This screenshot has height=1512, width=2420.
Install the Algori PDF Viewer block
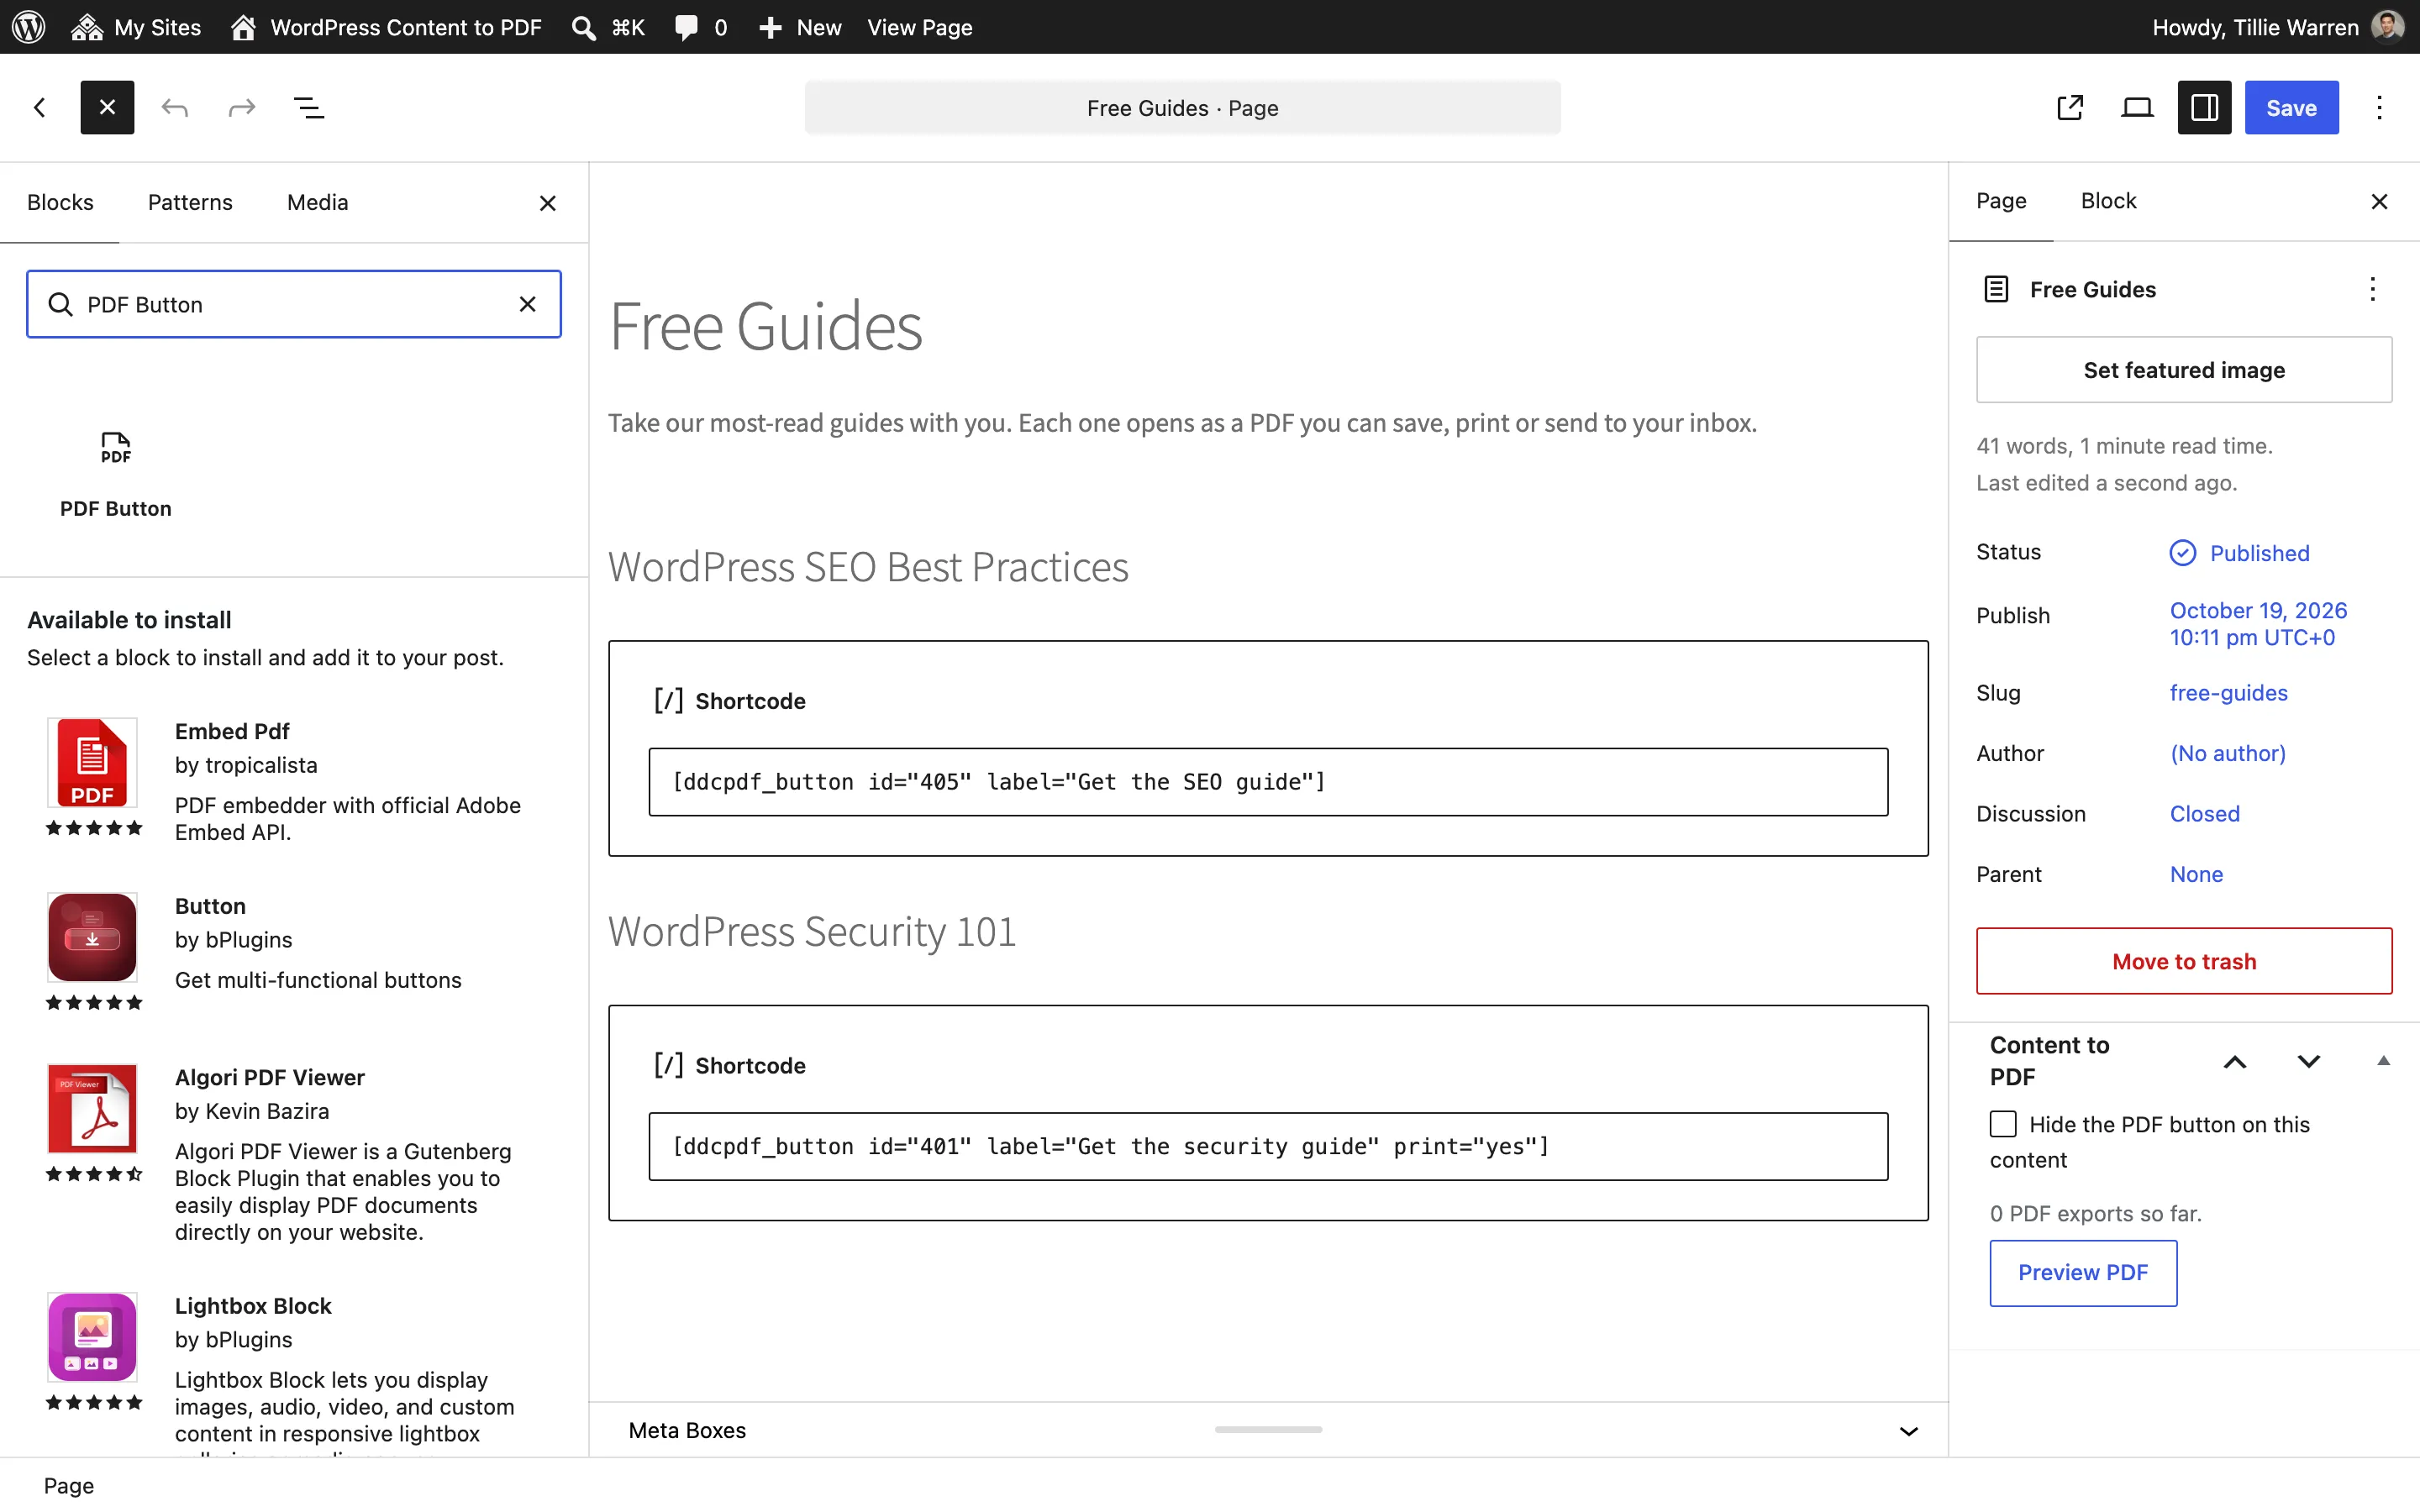pyautogui.click(x=294, y=1155)
